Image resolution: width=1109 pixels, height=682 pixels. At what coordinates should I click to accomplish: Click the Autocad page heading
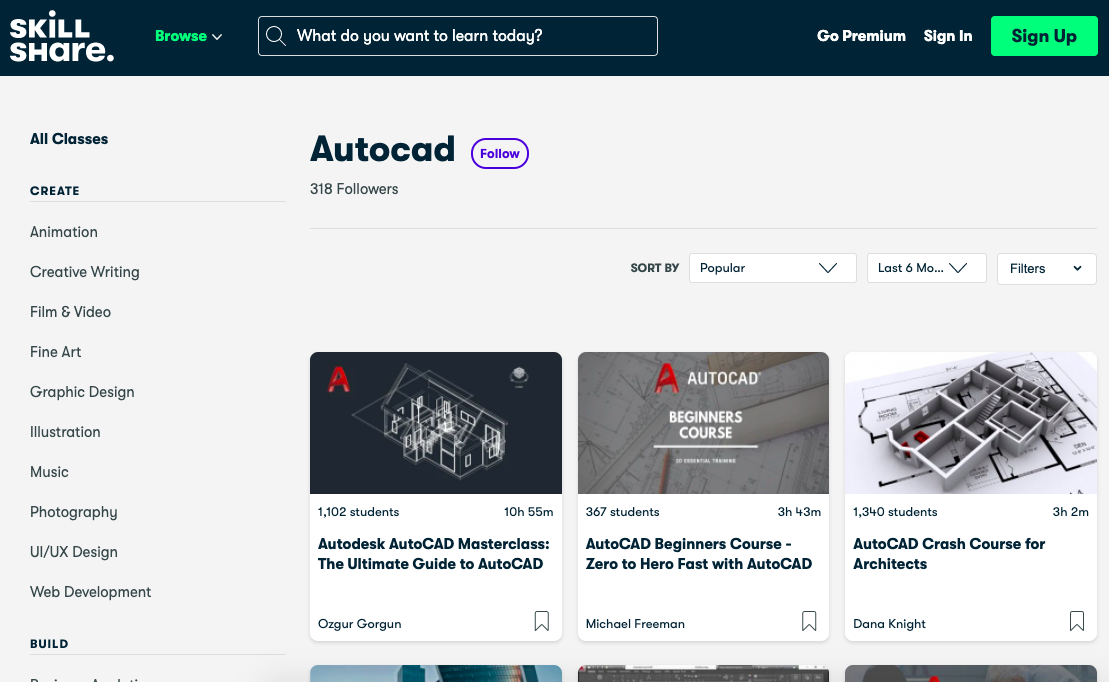pyautogui.click(x=383, y=149)
